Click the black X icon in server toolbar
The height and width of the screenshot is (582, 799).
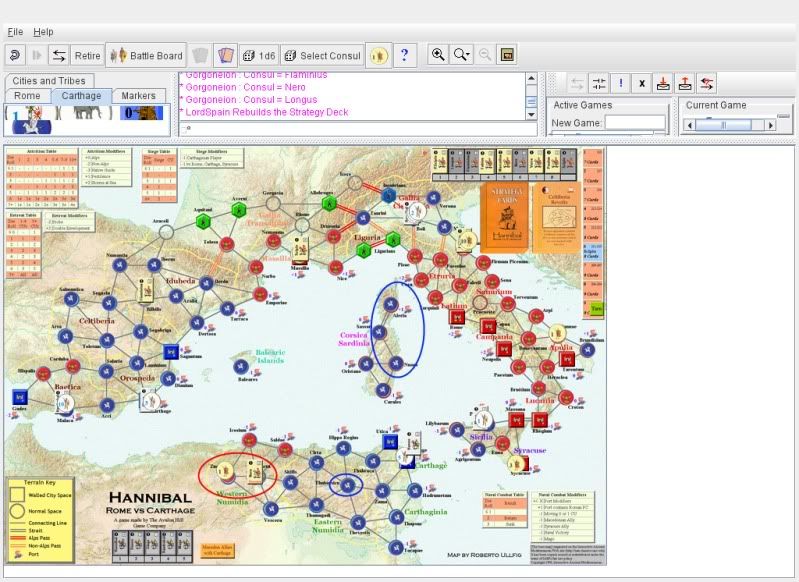coord(642,83)
